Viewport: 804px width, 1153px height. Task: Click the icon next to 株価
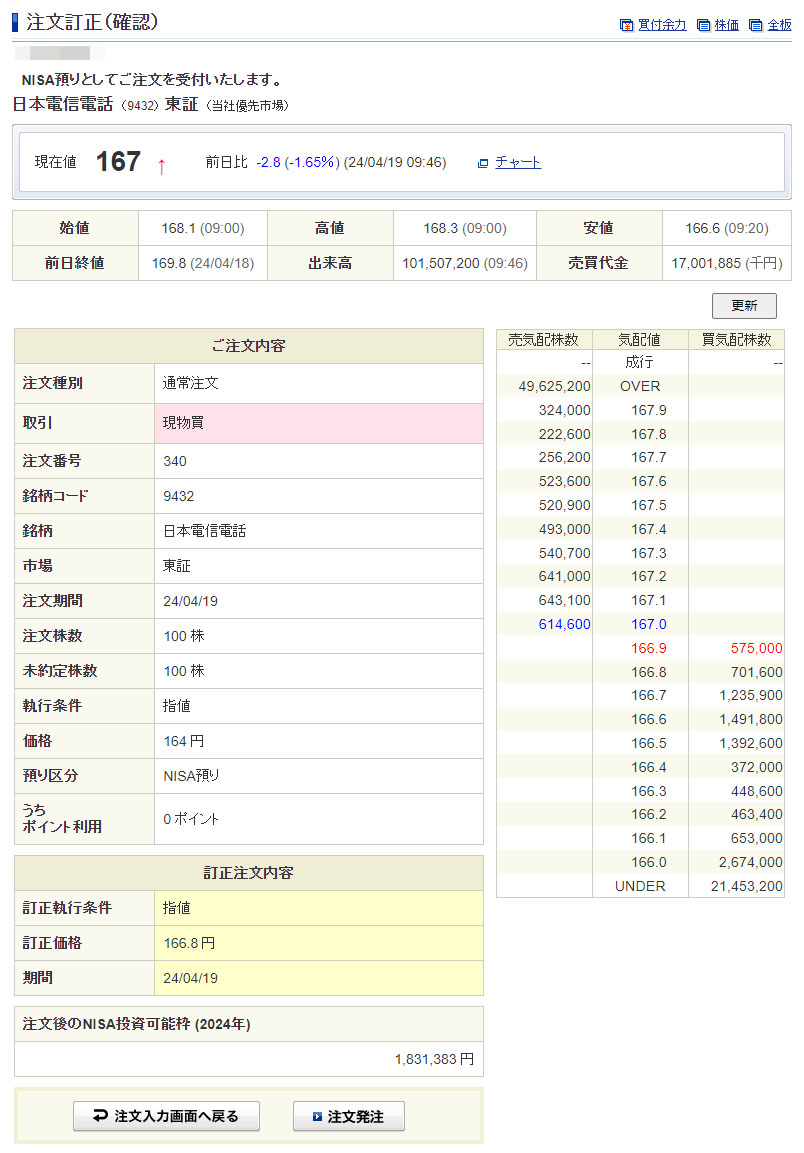(703, 26)
